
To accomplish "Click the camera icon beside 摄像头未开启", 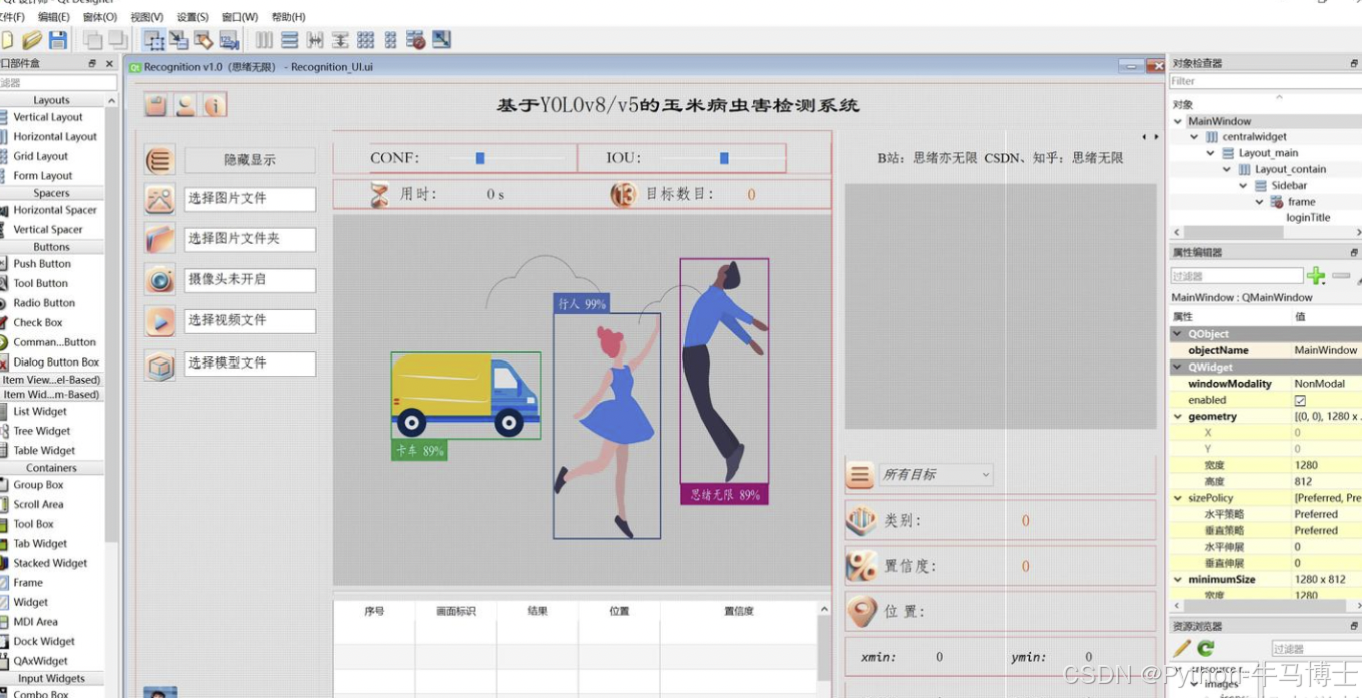I will [160, 280].
